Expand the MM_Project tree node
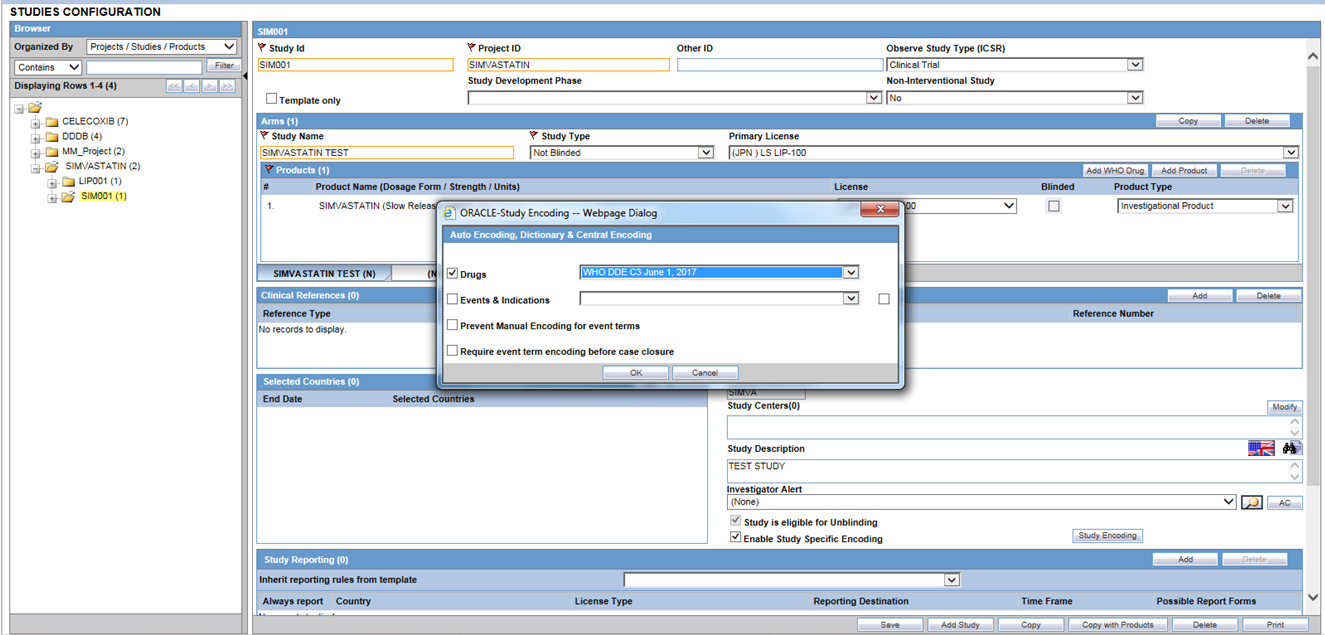The width and height of the screenshot is (1325, 635). tap(36, 154)
